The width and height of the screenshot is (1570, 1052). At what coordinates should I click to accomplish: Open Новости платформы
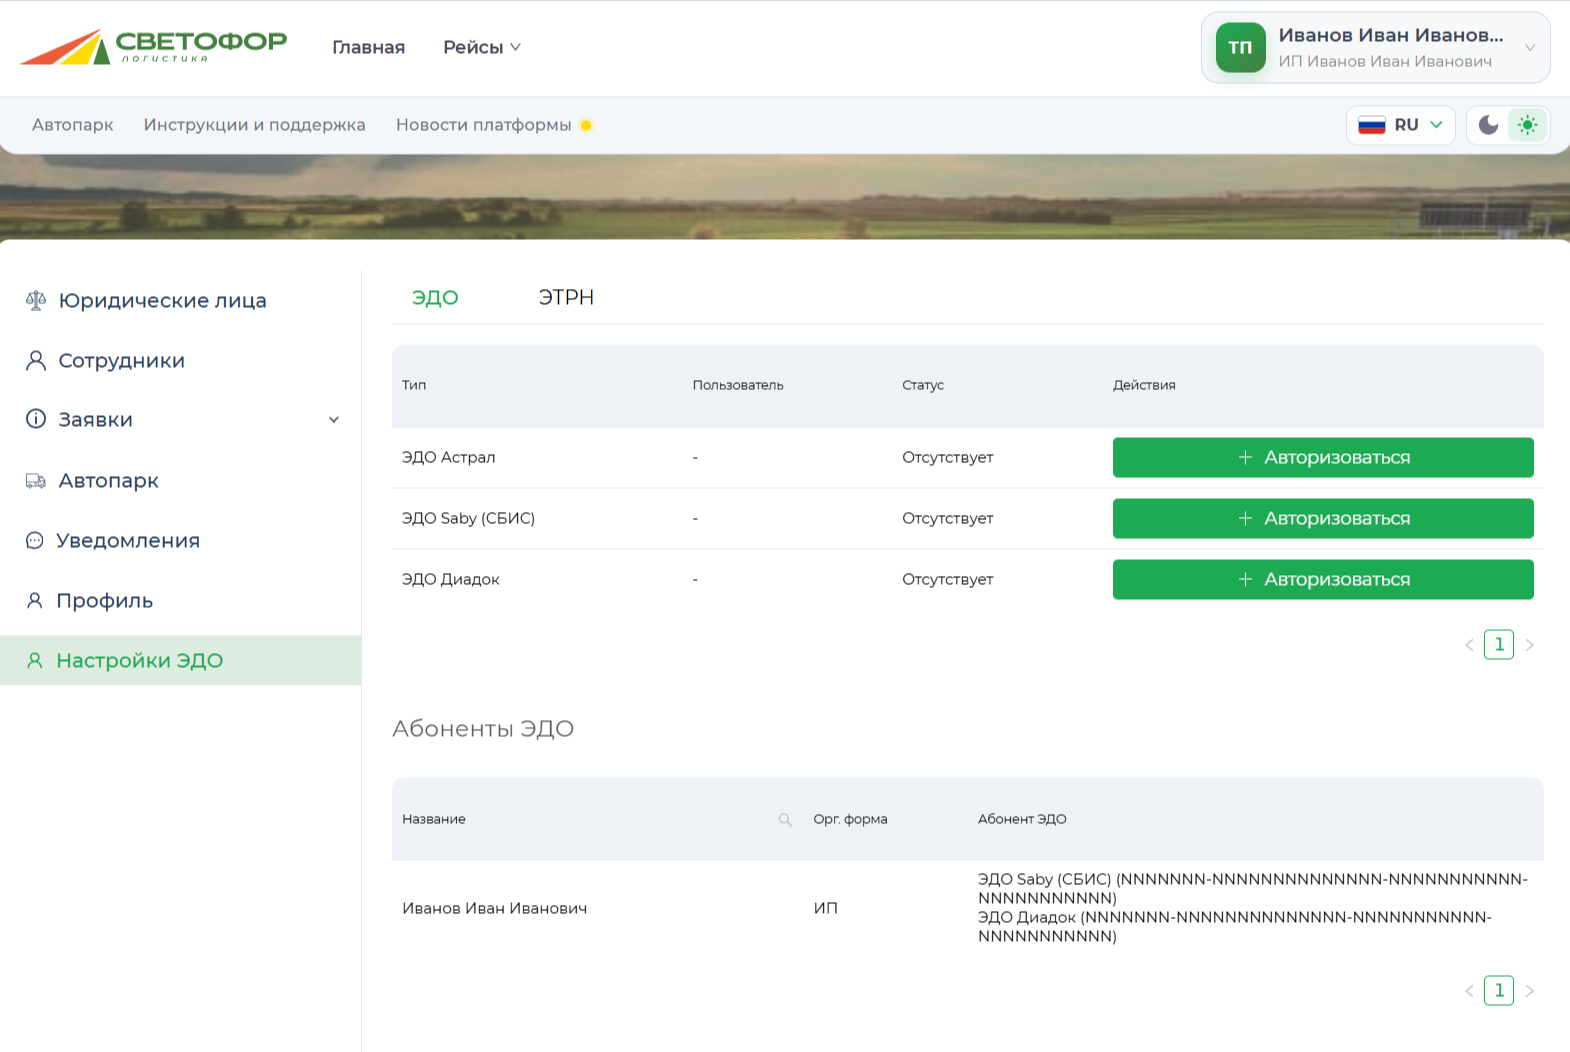coord(483,125)
